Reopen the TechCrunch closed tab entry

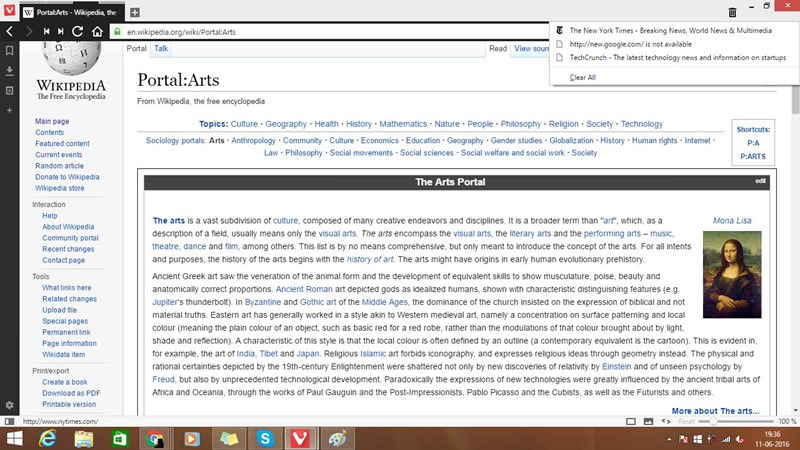click(678, 58)
